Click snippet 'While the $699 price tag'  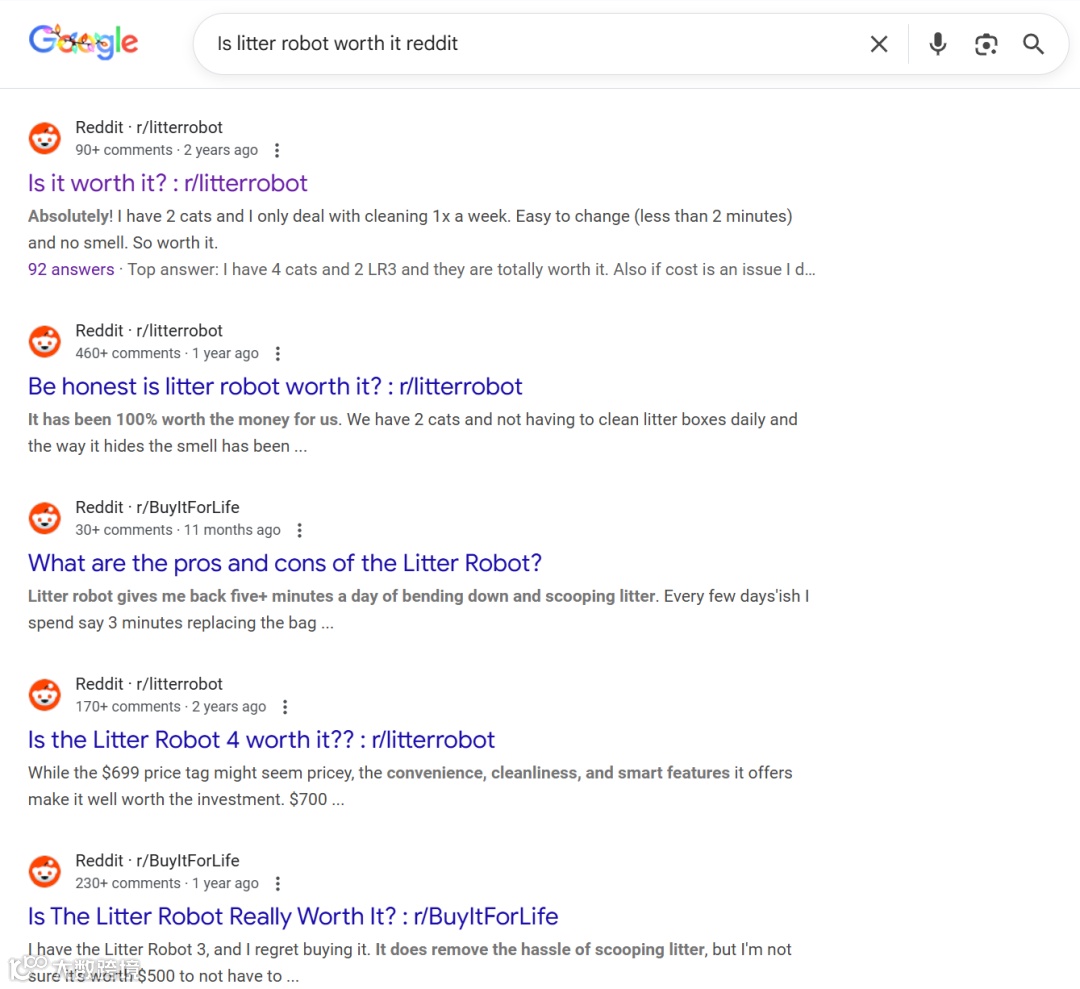click(x=410, y=786)
